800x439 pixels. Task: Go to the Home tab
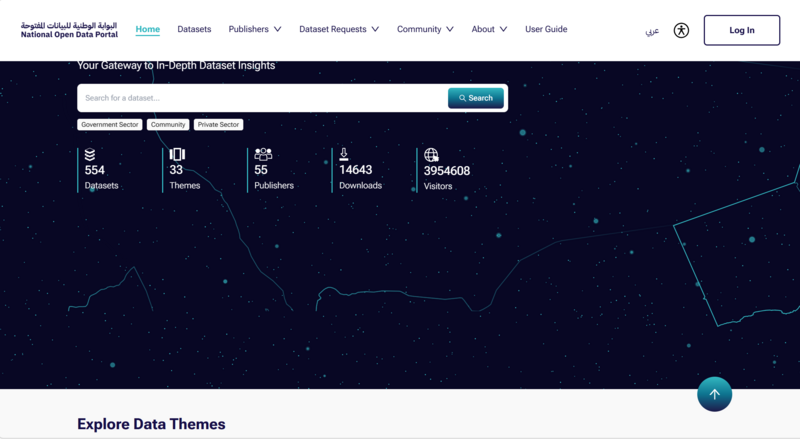pyautogui.click(x=147, y=29)
